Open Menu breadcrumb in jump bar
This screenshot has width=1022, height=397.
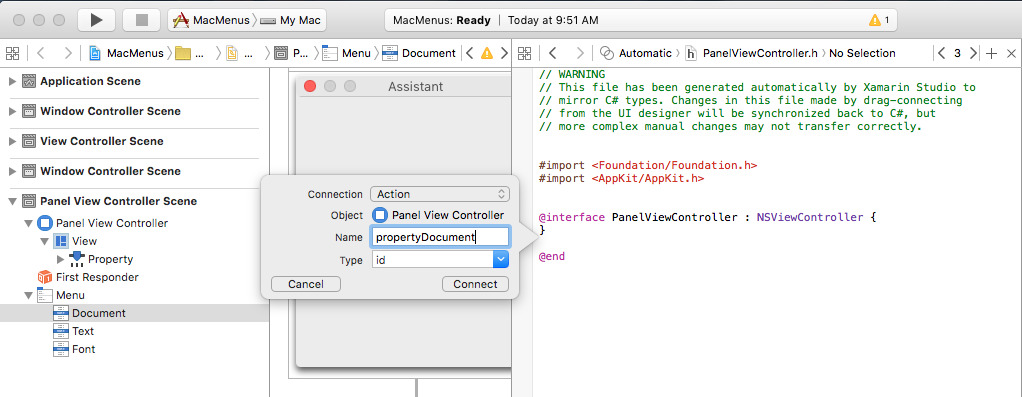(x=347, y=53)
